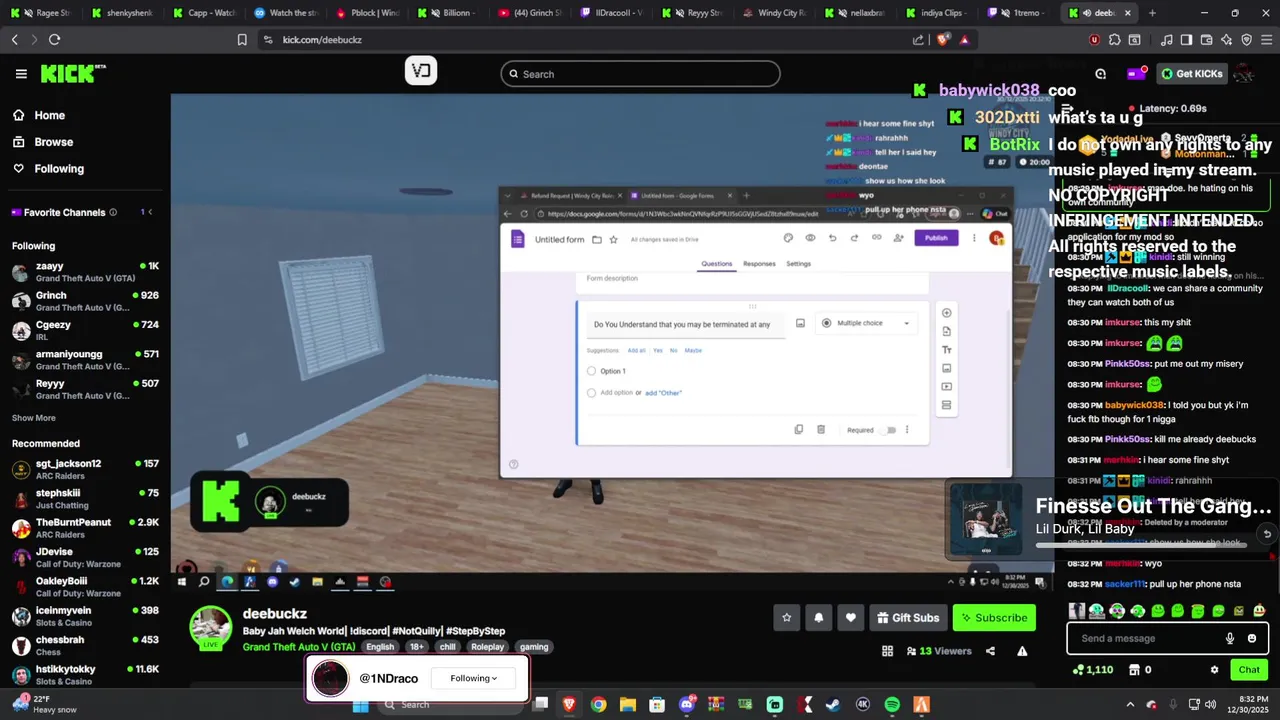Click the bookmark icon in address bar
Viewport: 1280px width, 720px height.
point(242,40)
